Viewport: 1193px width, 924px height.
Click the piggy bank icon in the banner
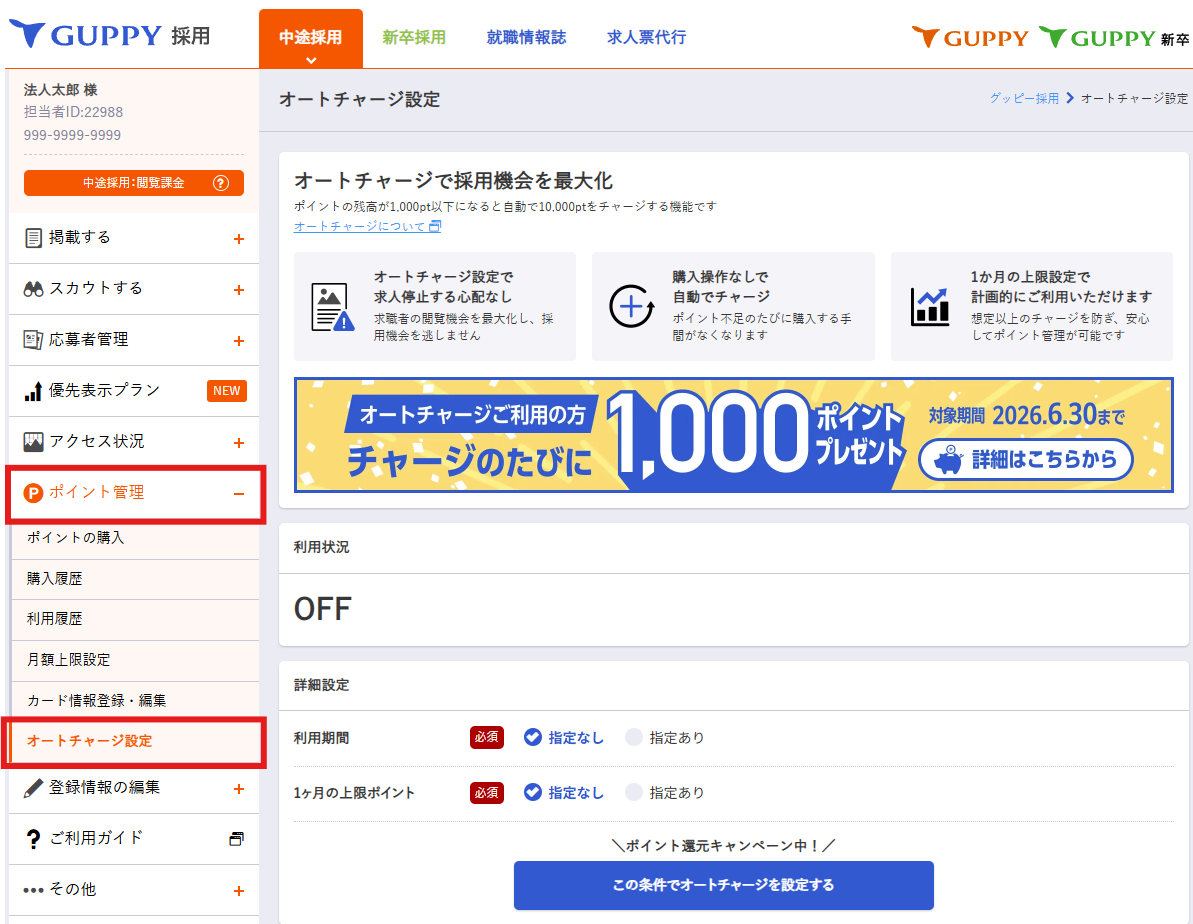coord(949,460)
